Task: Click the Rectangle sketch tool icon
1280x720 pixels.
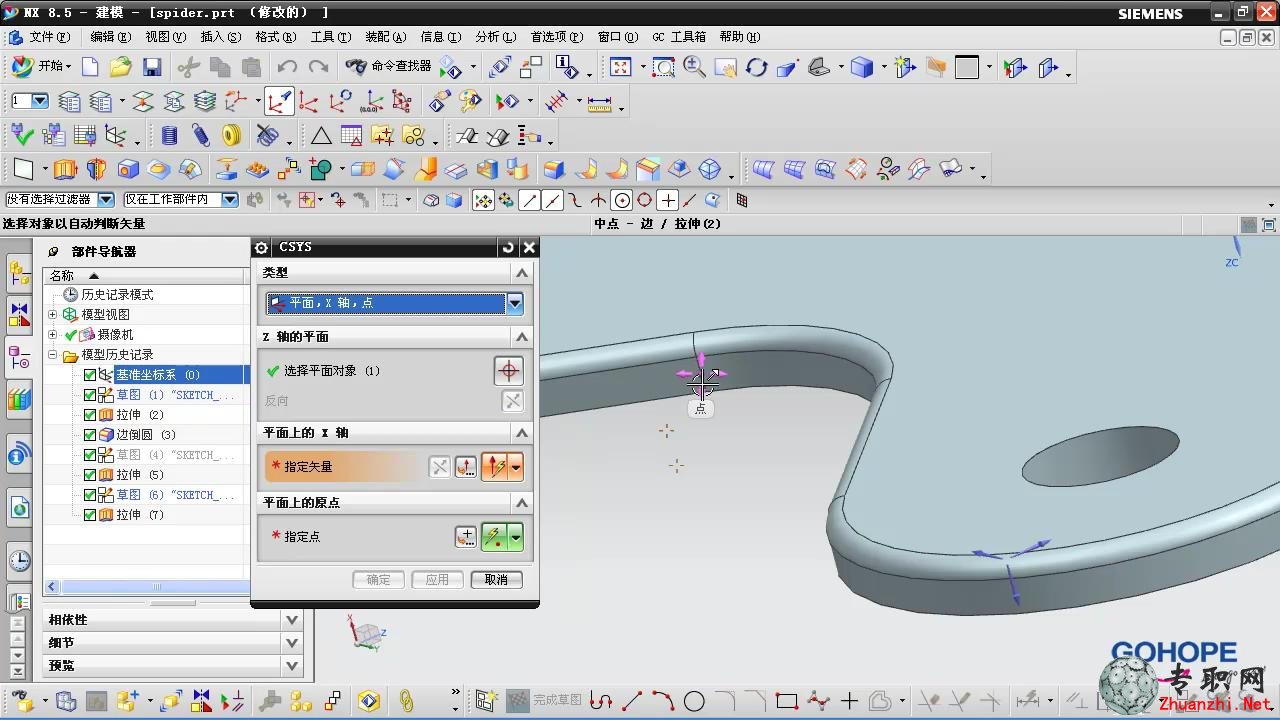Action: [x=787, y=701]
